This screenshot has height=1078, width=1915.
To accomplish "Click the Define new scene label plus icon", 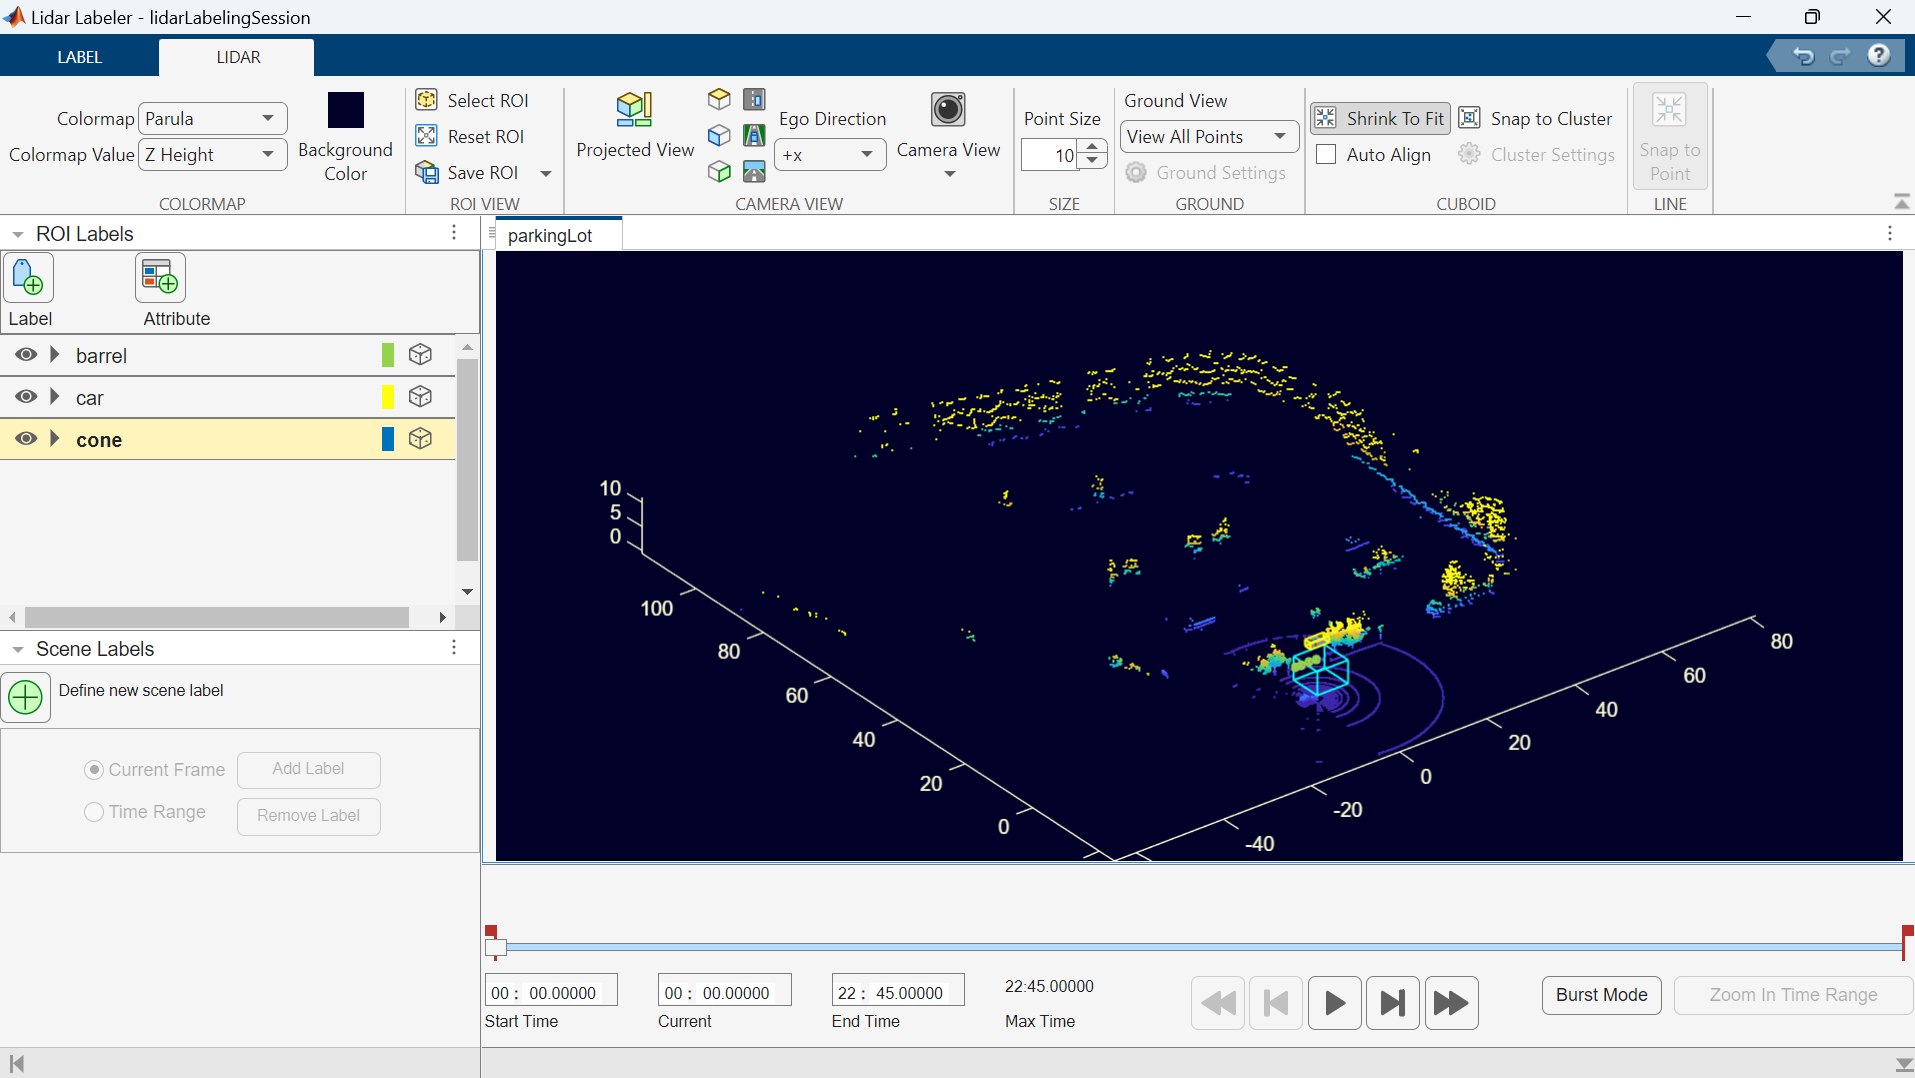I will pos(26,697).
